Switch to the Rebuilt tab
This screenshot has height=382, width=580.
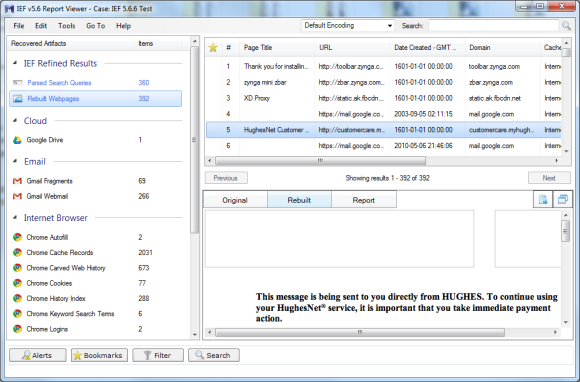coord(299,200)
